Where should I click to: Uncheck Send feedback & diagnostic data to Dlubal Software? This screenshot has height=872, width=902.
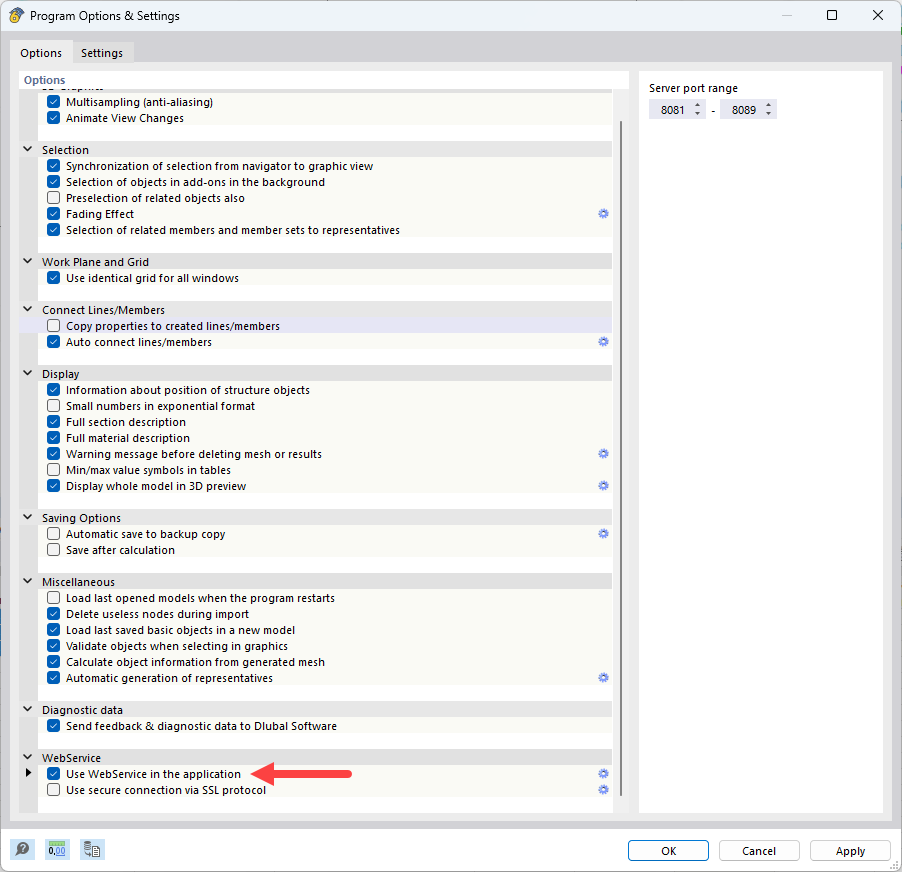pyautogui.click(x=53, y=725)
